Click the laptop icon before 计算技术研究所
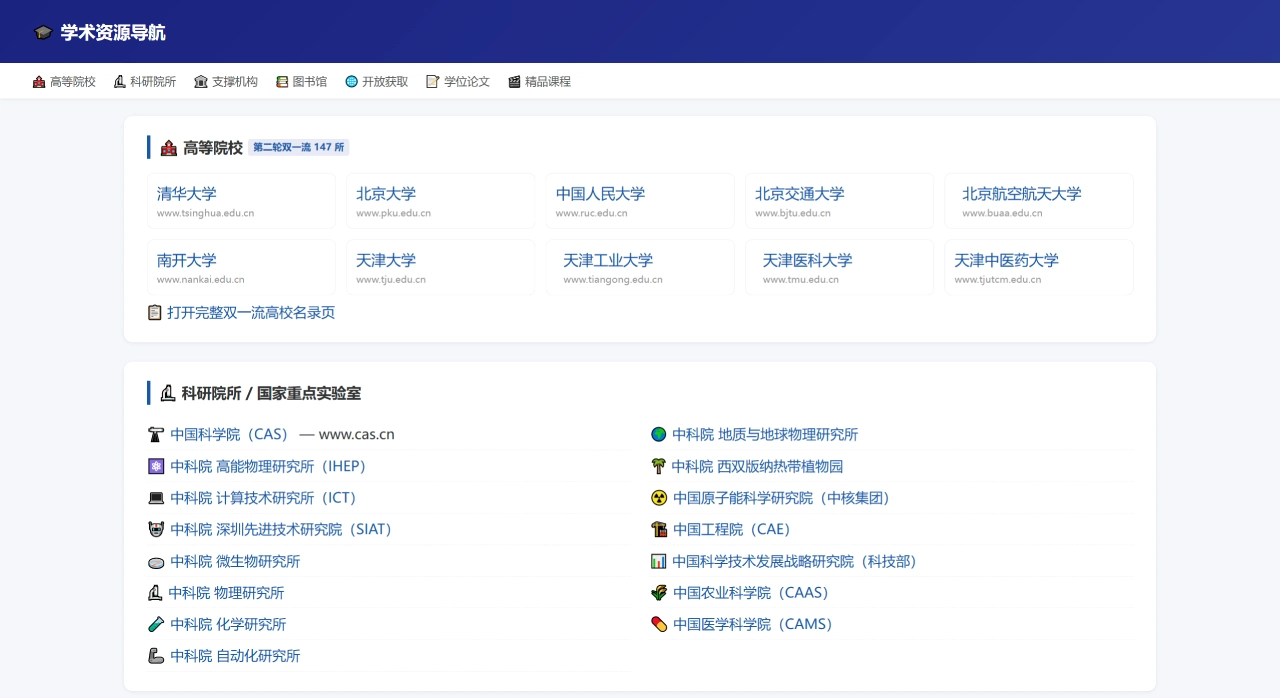The image size is (1280, 698). point(155,498)
